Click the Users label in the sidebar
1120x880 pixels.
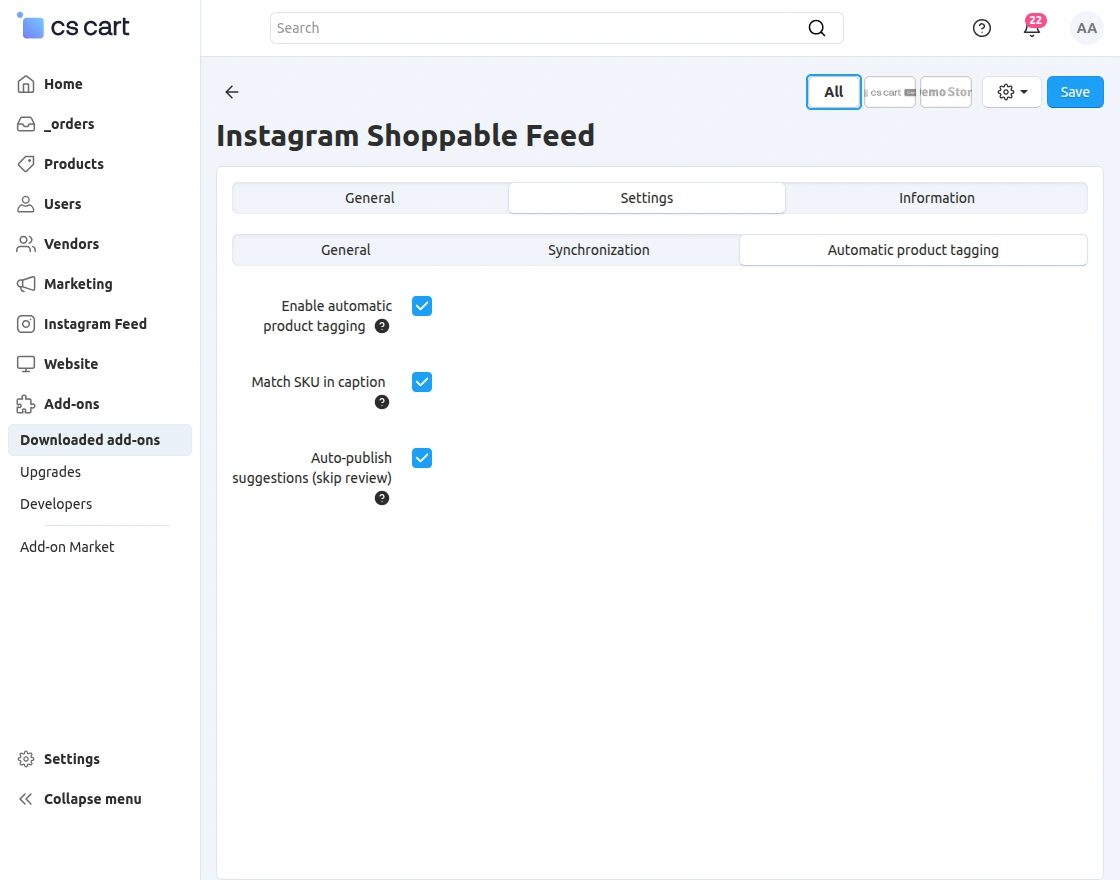[x=62, y=204]
